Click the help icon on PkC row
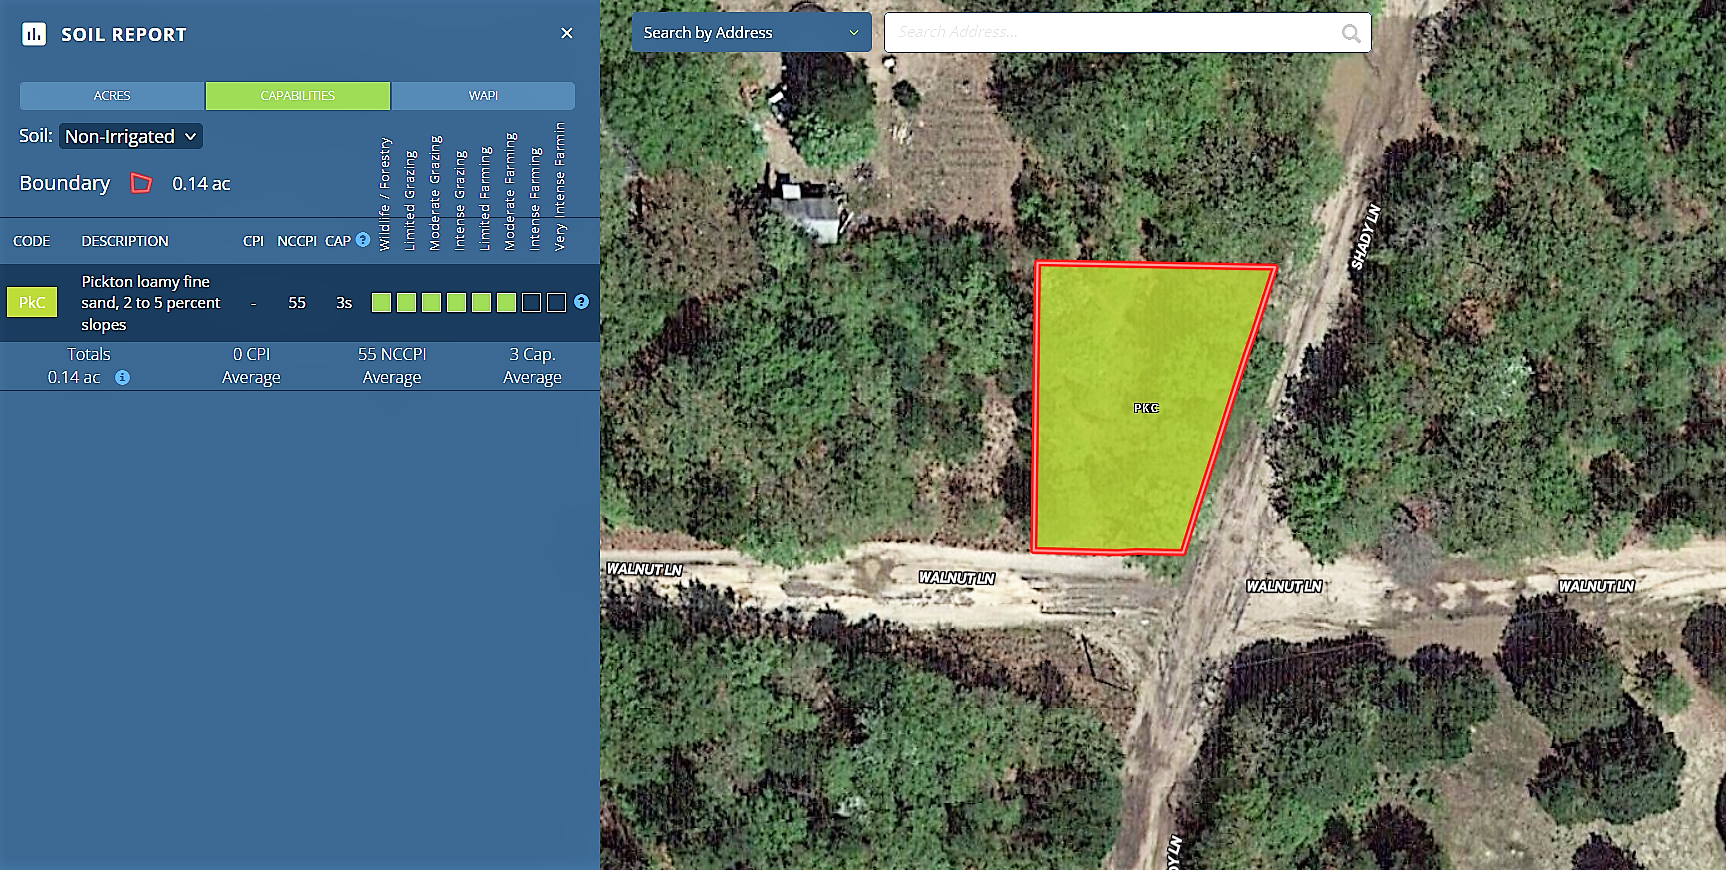Screen dimensions: 1726x870 [581, 302]
